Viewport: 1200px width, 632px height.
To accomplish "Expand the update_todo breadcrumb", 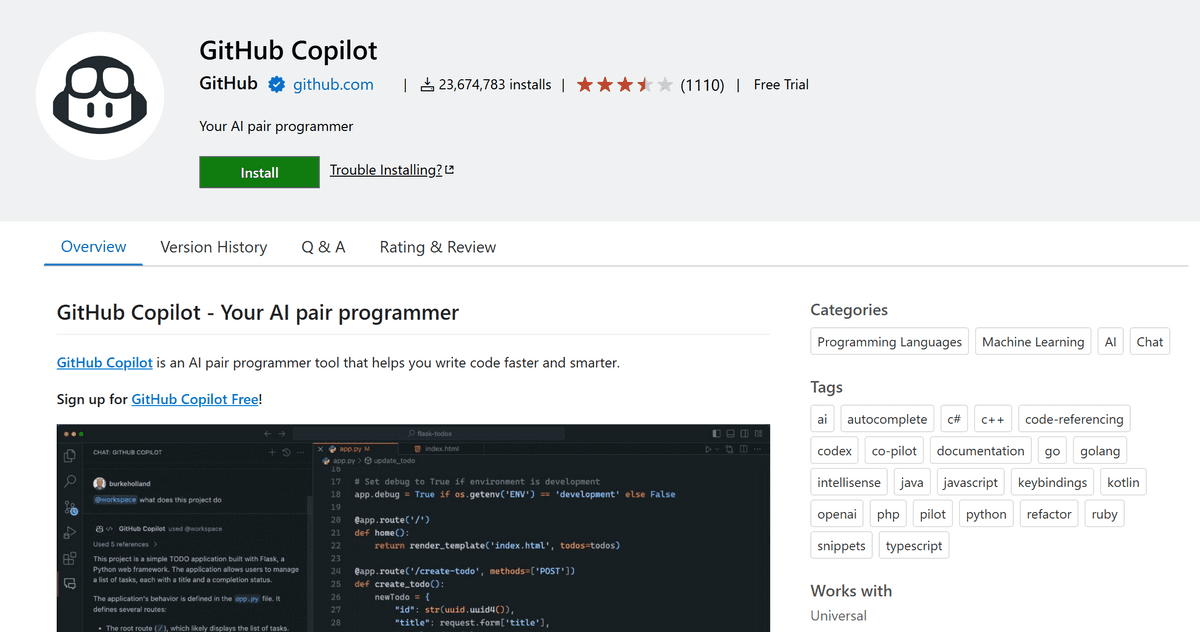I will 390,460.
